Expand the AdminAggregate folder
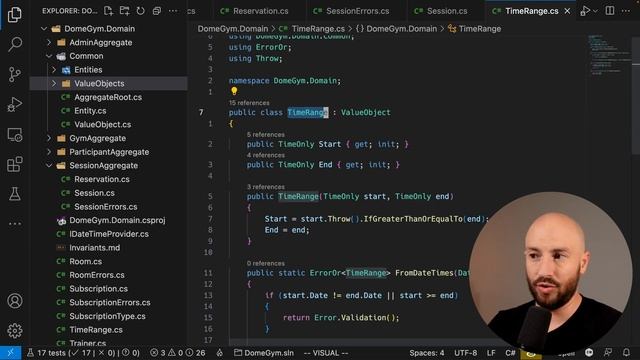 coord(49,42)
